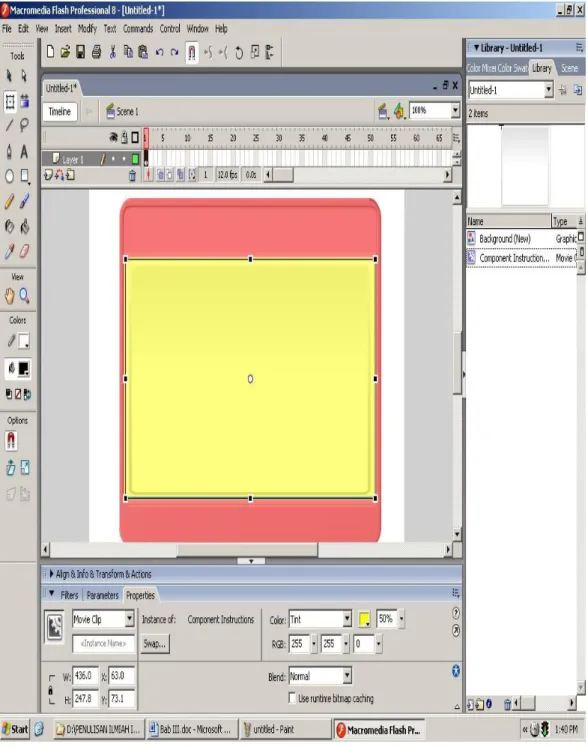This screenshot has height=747, width=588.
Task: Open Library document Untitled-1 dropdown
Action: pos(548,90)
